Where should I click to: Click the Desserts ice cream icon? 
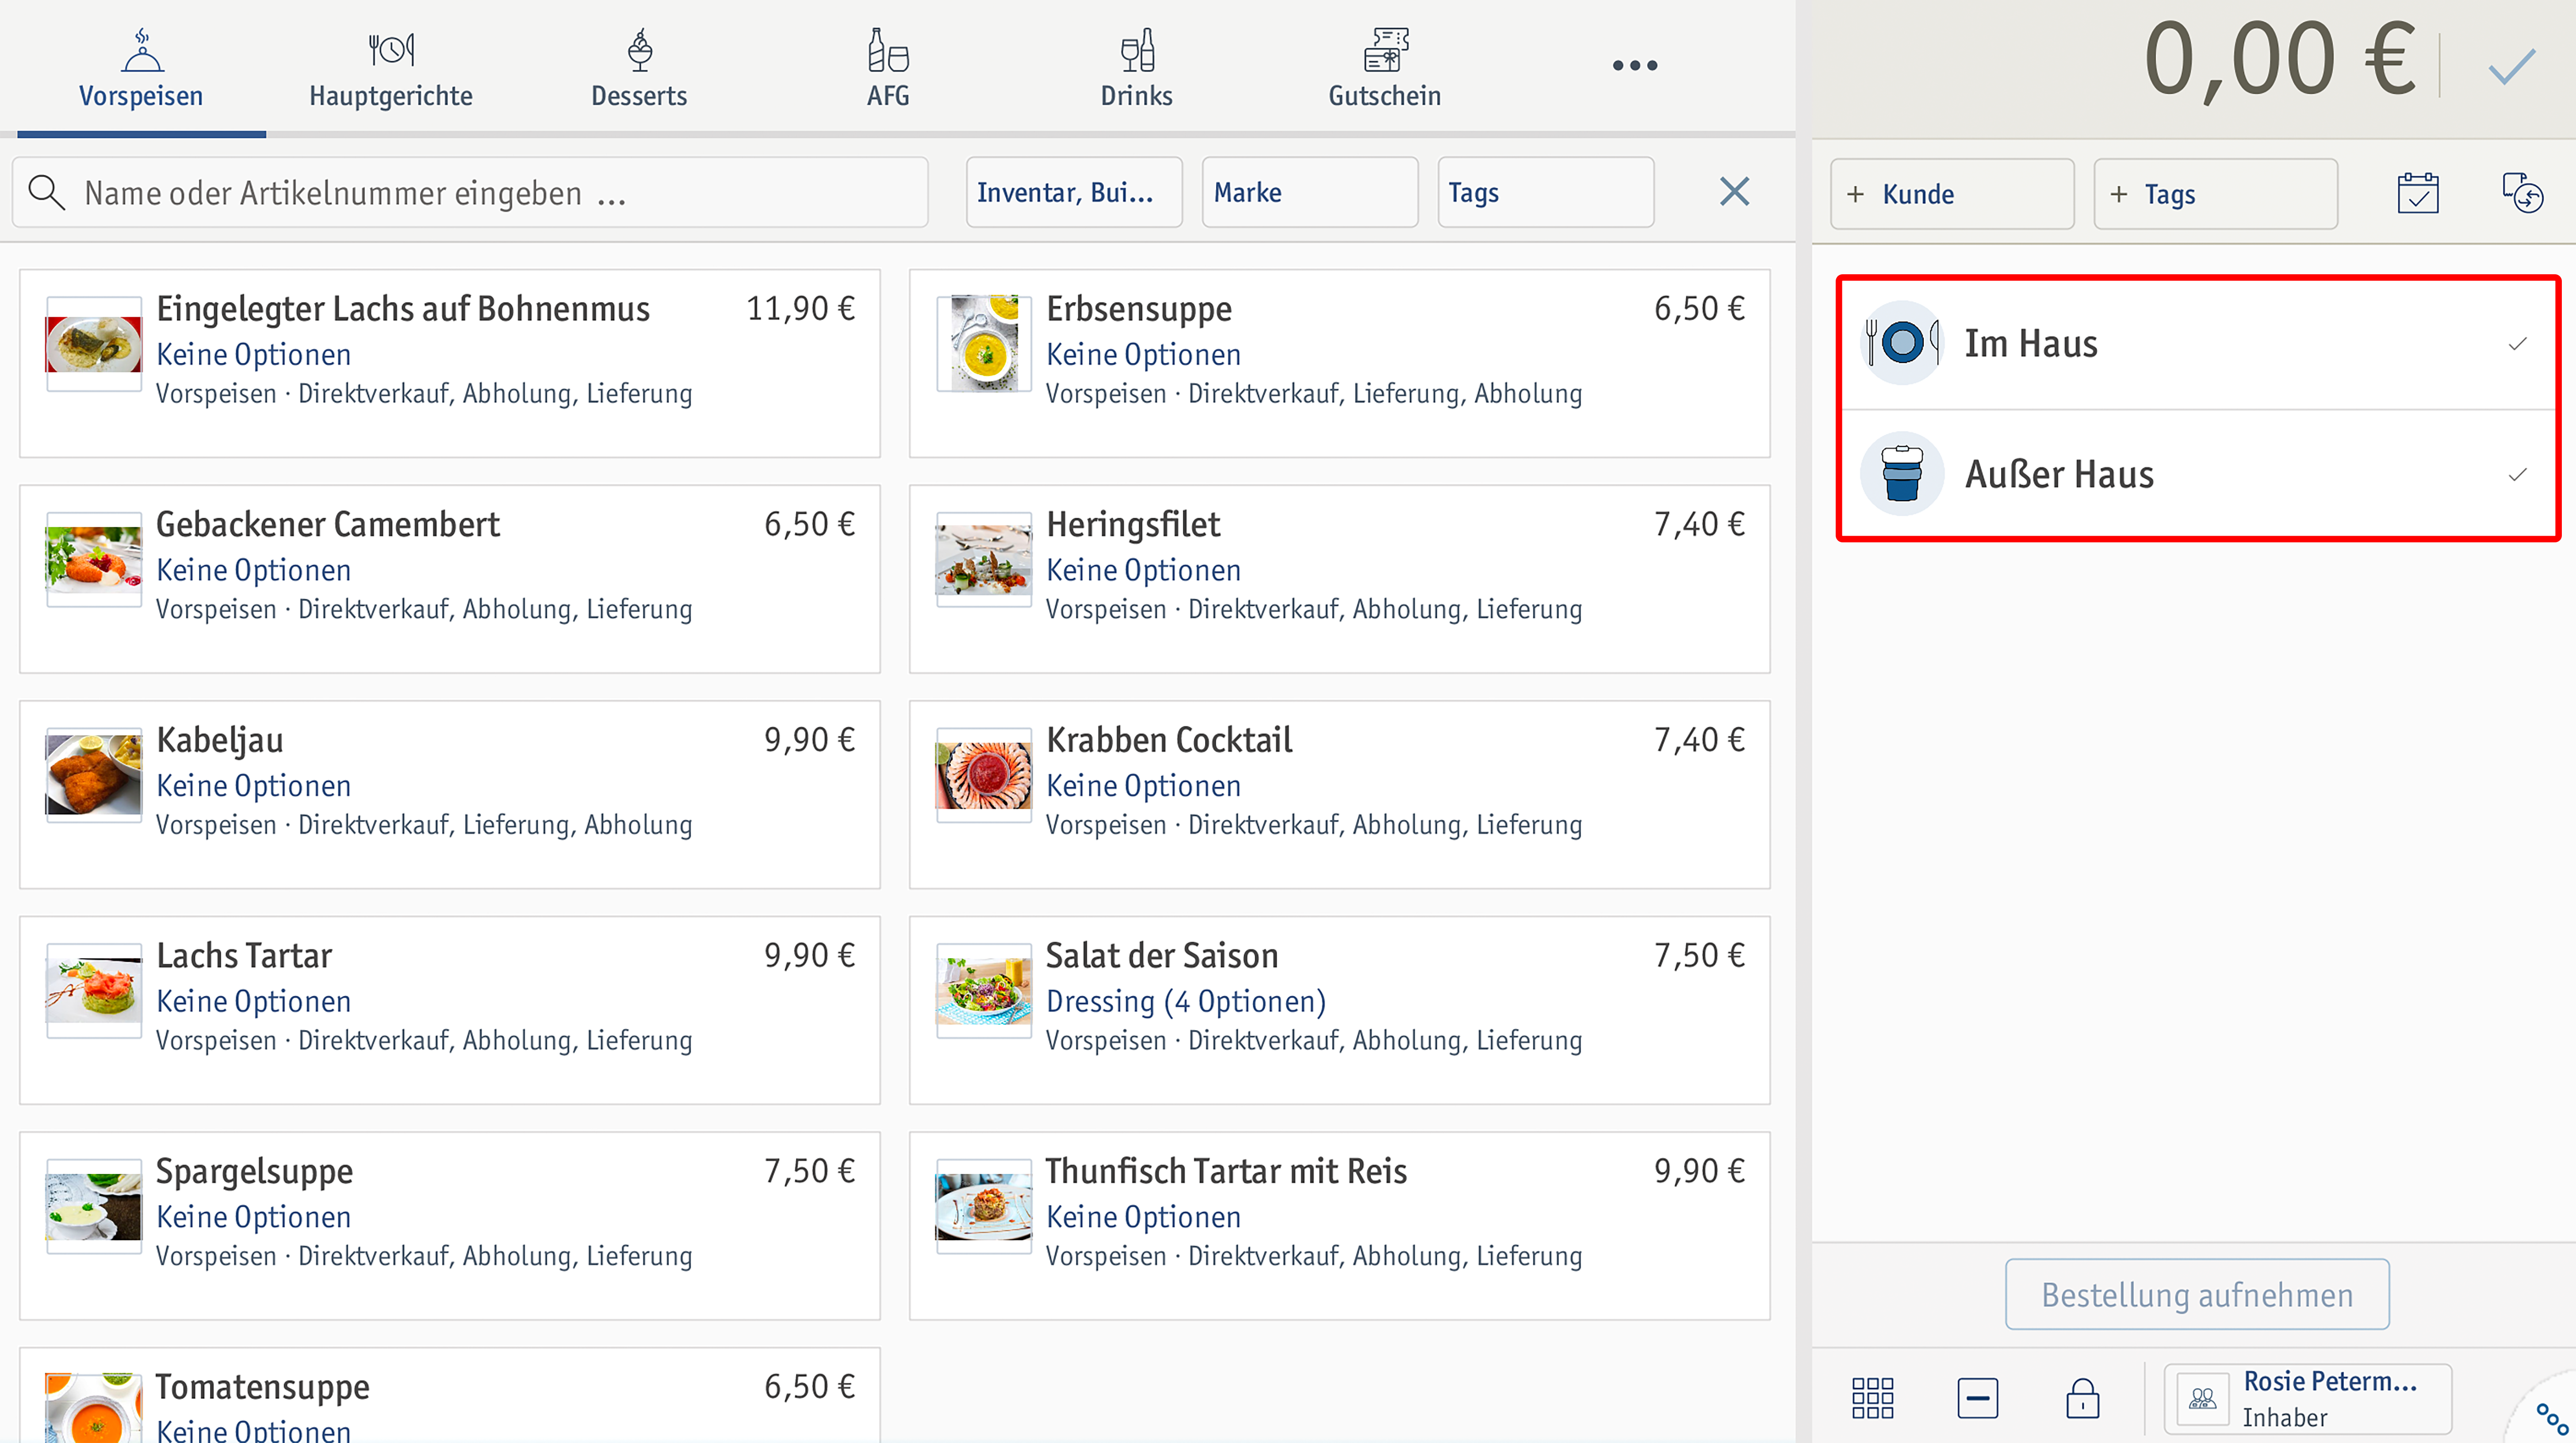pos(639,49)
